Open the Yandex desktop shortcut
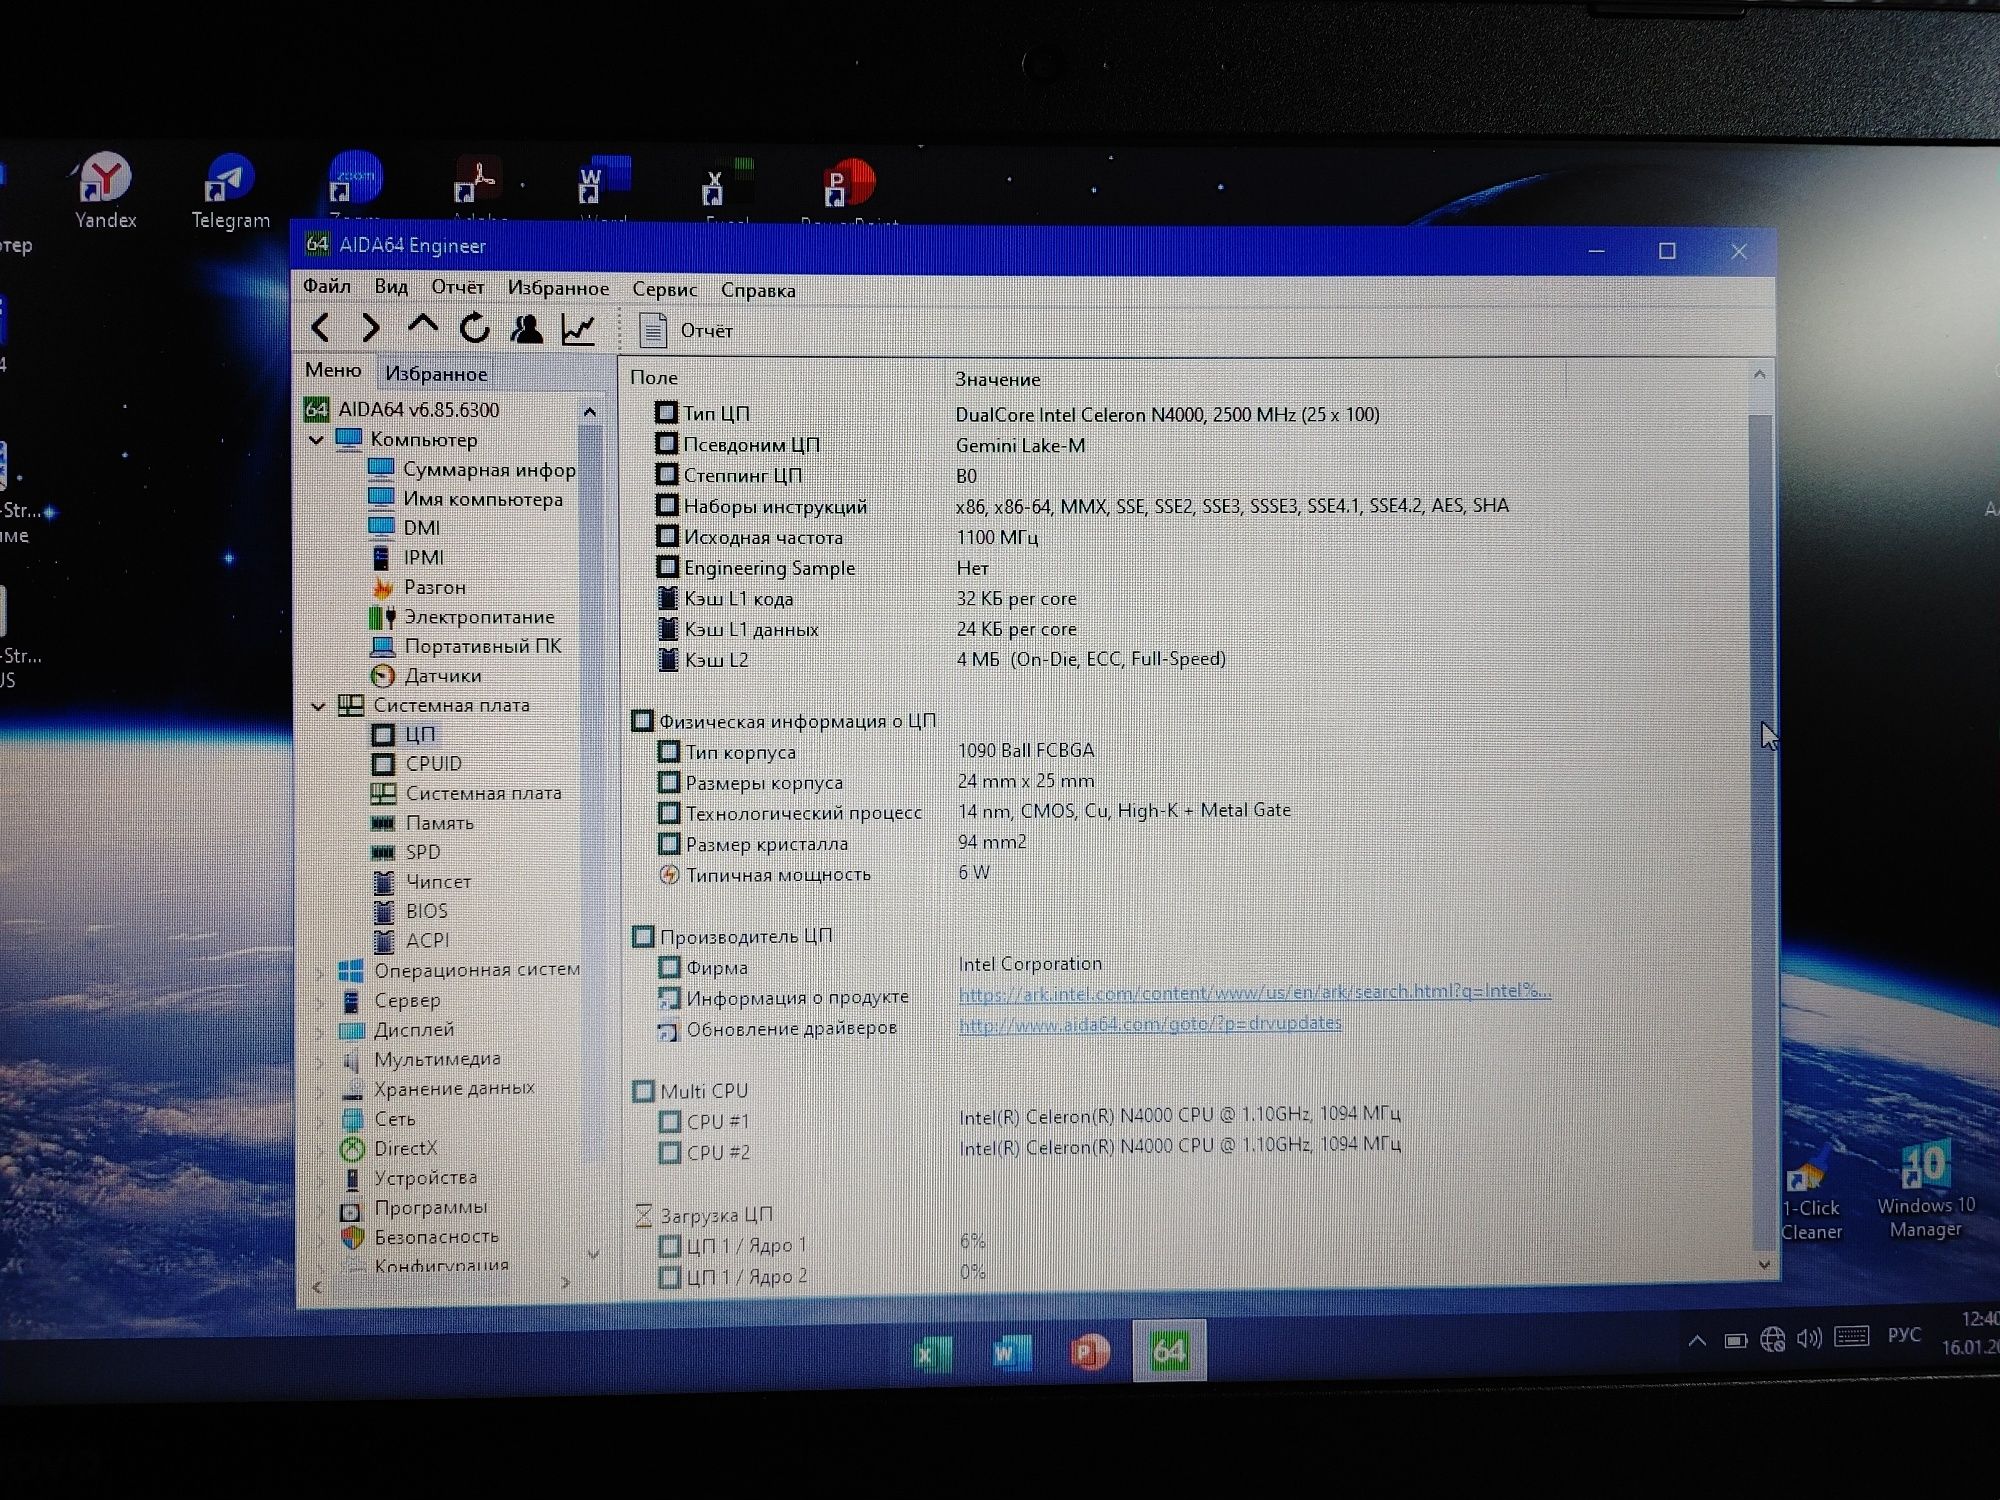 point(105,190)
